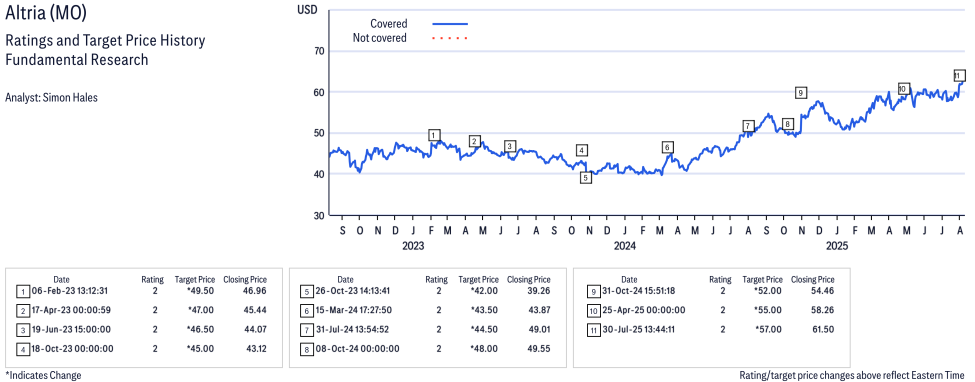Click target price *49.50

point(202,291)
